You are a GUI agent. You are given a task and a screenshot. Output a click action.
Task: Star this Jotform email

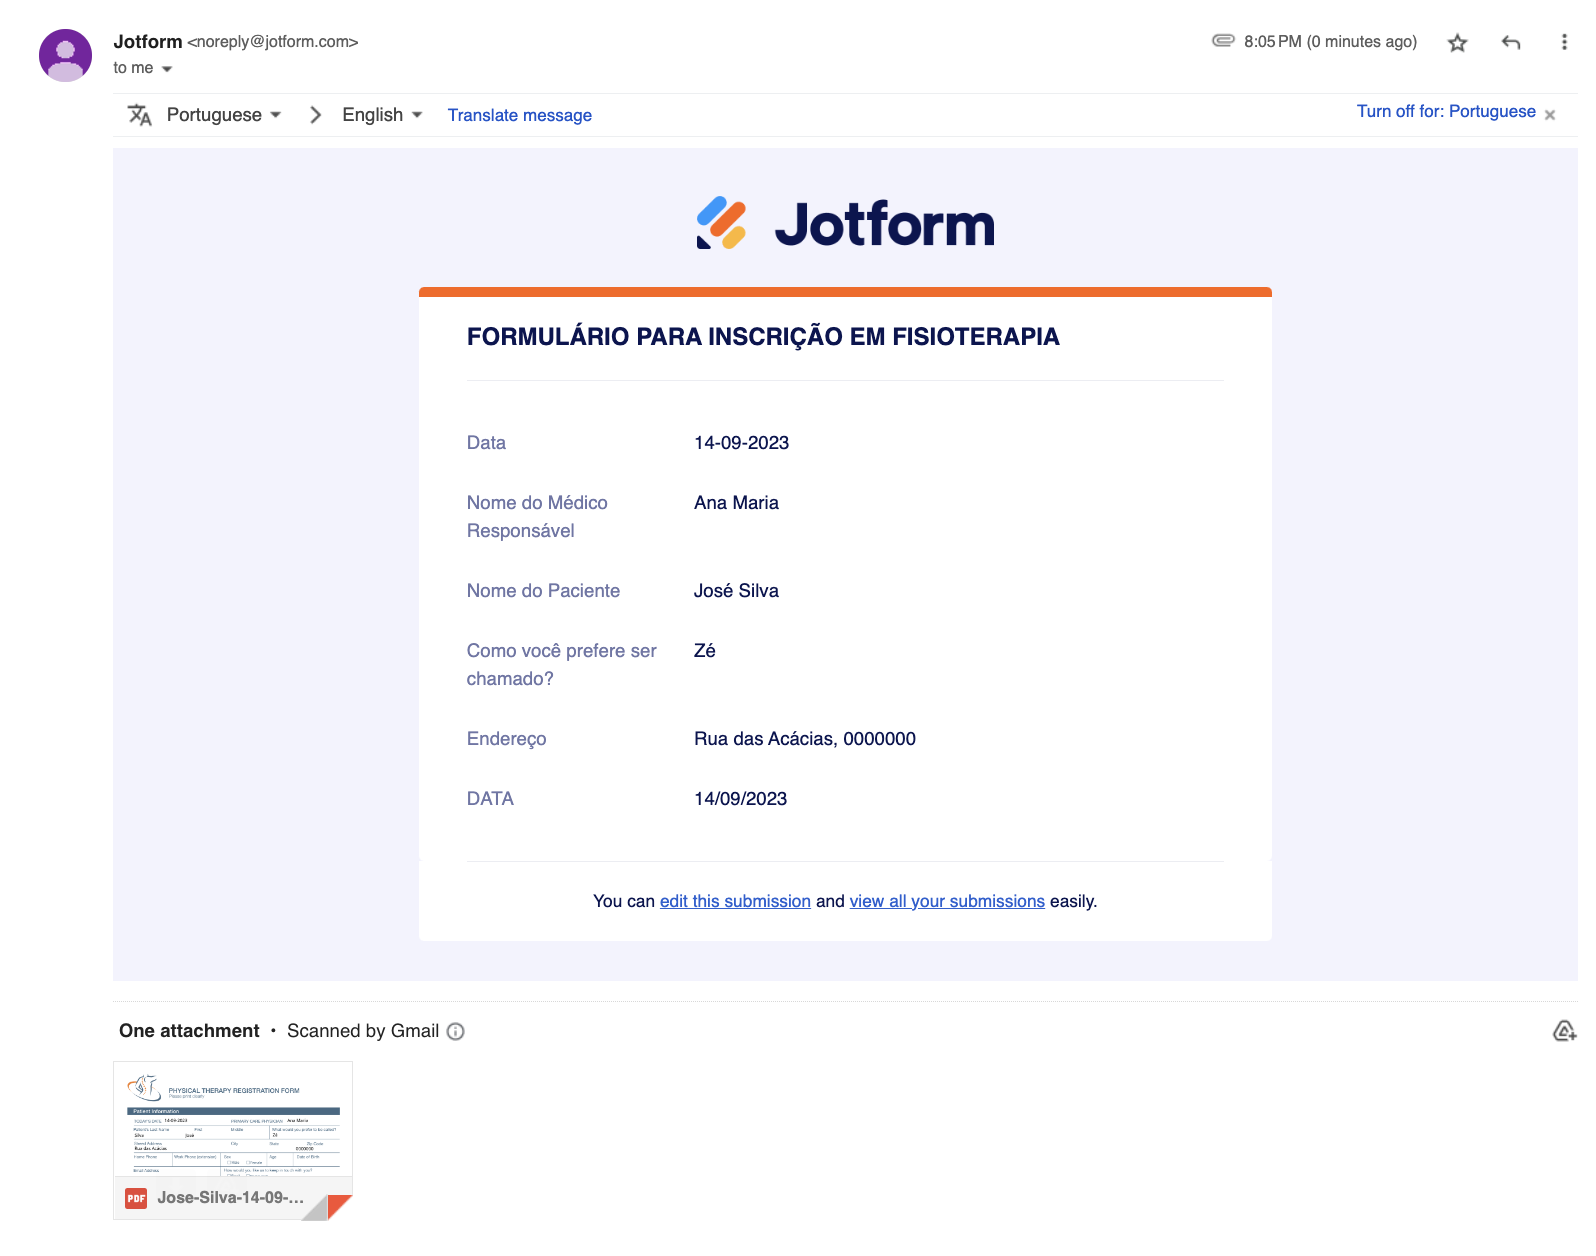click(x=1457, y=42)
